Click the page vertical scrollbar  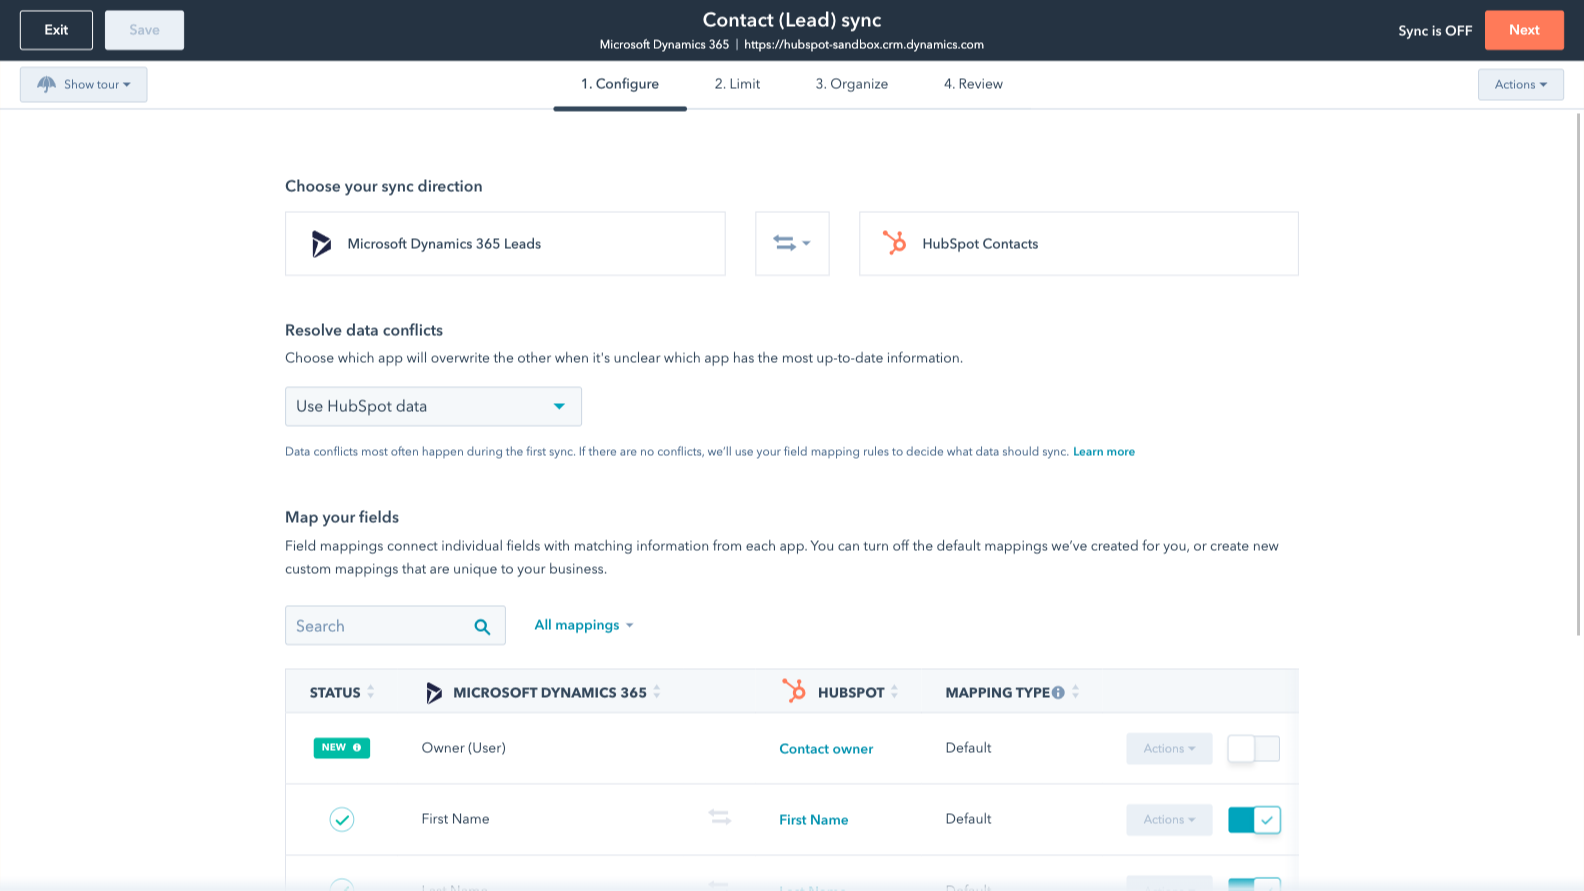1579,375
